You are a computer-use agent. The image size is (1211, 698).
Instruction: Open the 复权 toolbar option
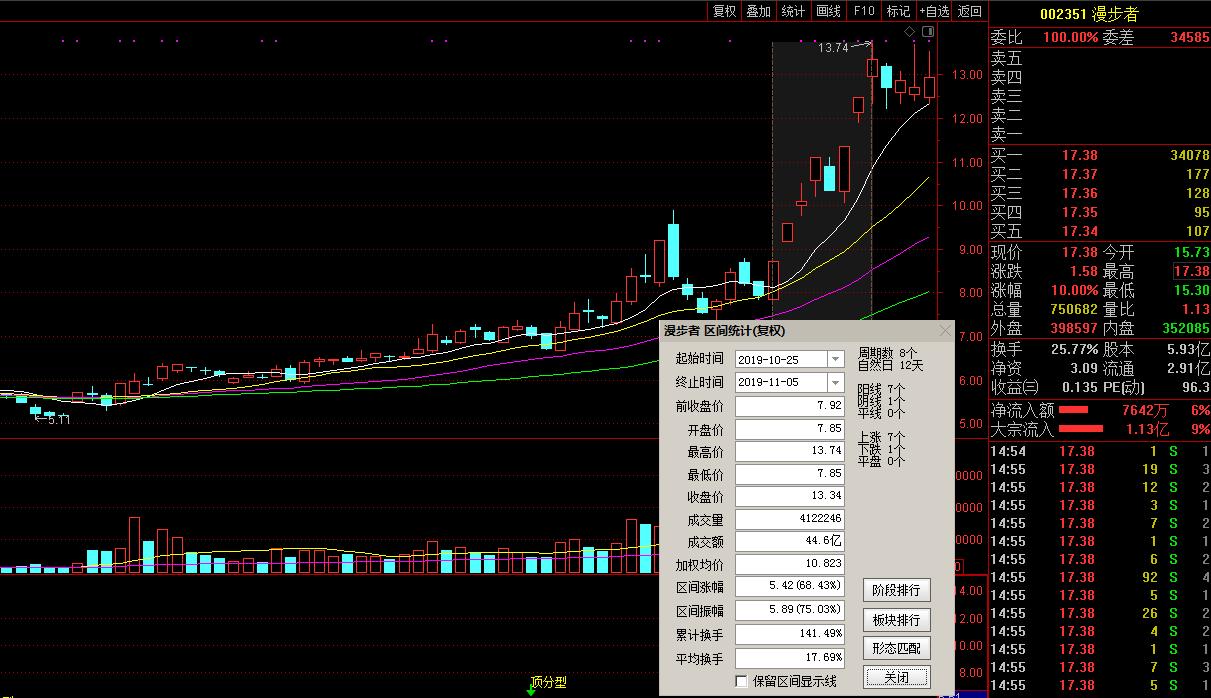tap(724, 11)
